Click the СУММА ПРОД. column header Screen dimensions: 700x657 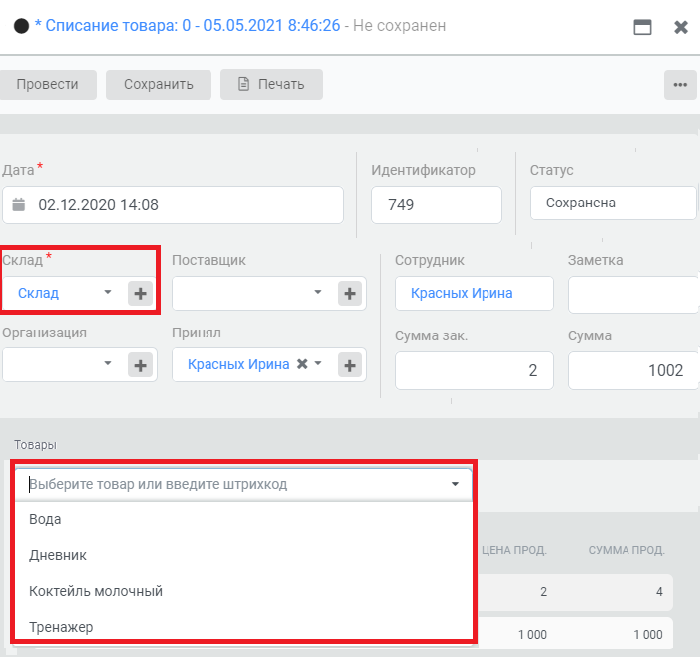(x=626, y=550)
